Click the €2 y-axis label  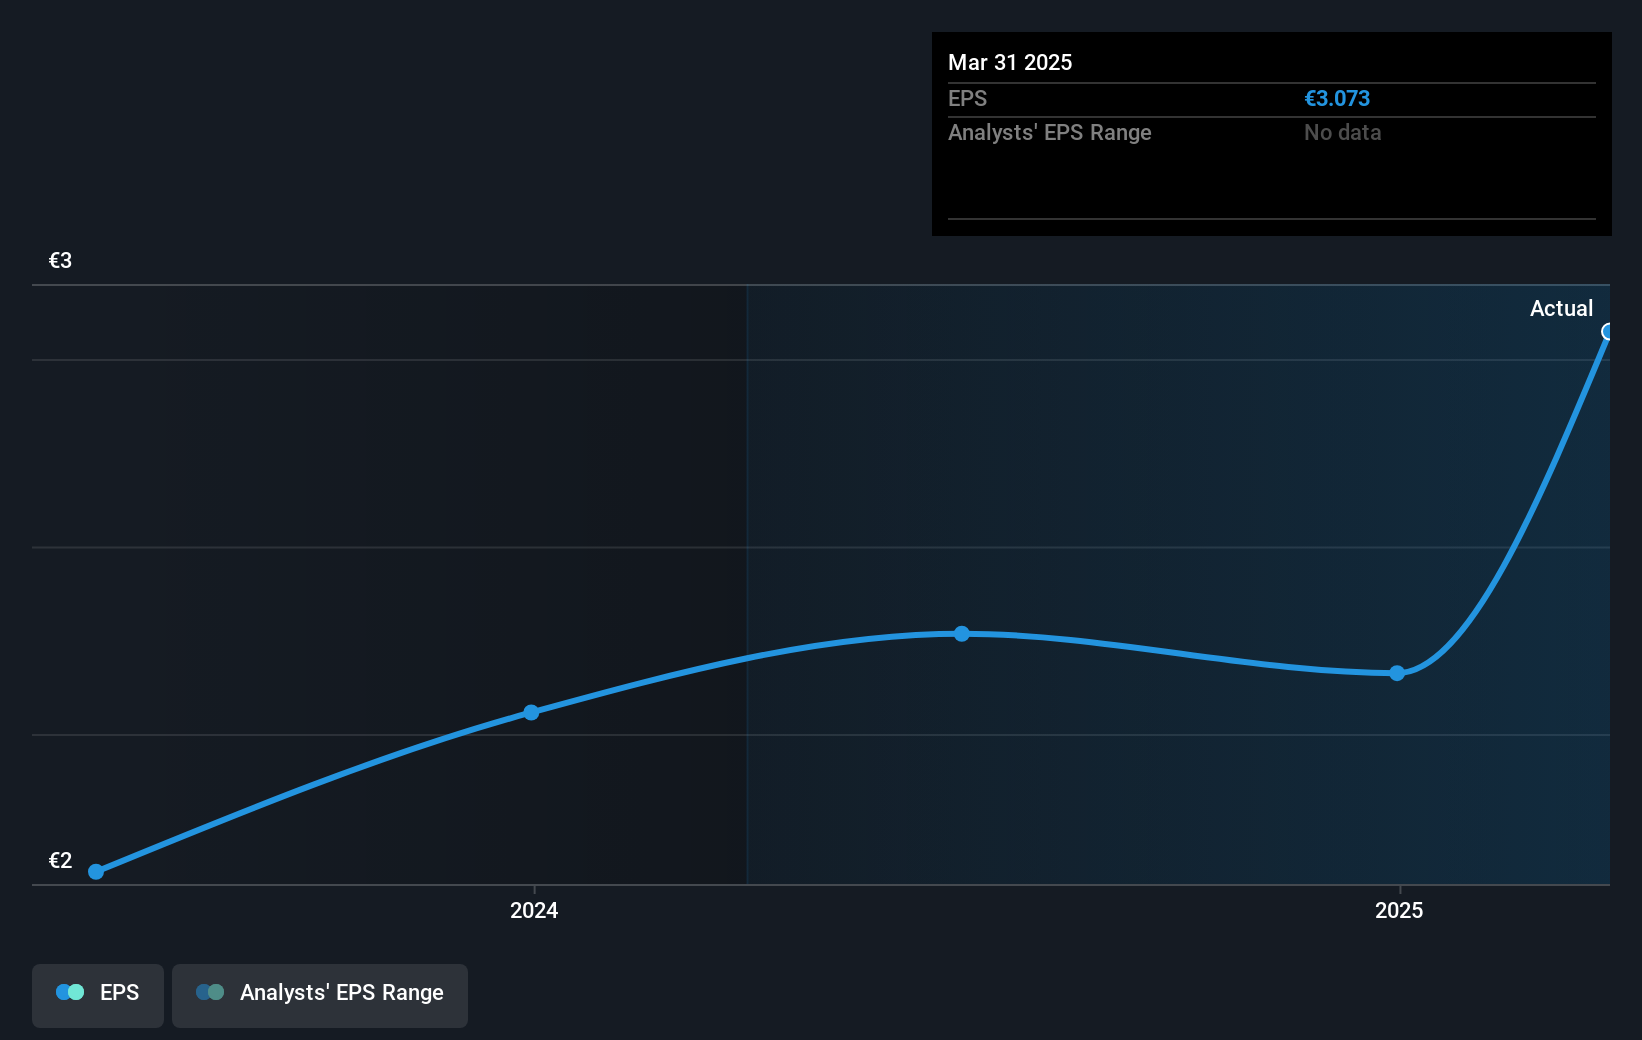click(60, 860)
